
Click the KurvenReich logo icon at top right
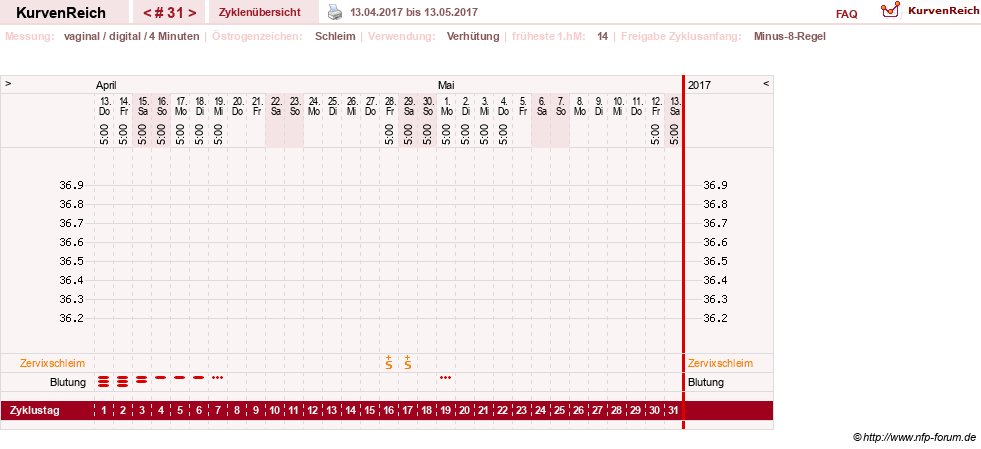coord(890,9)
